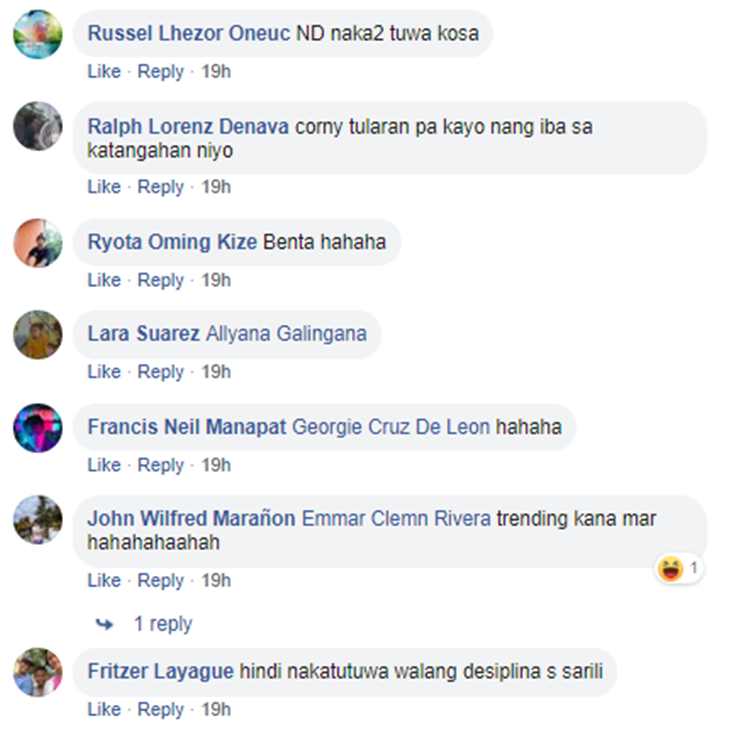
Task: Open Ralph Lorenz Denava's avatar
Action: [38, 126]
